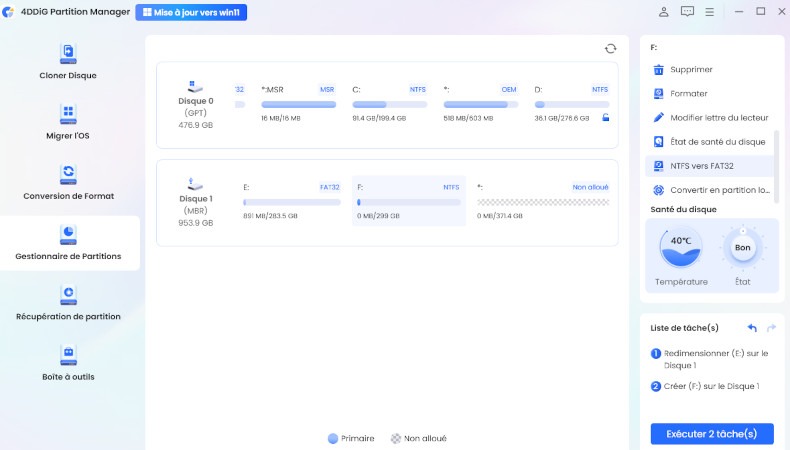Click Exécuter 2 tâche(s) button
This screenshot has height=450, width=790.
click(x=711, y=434)
